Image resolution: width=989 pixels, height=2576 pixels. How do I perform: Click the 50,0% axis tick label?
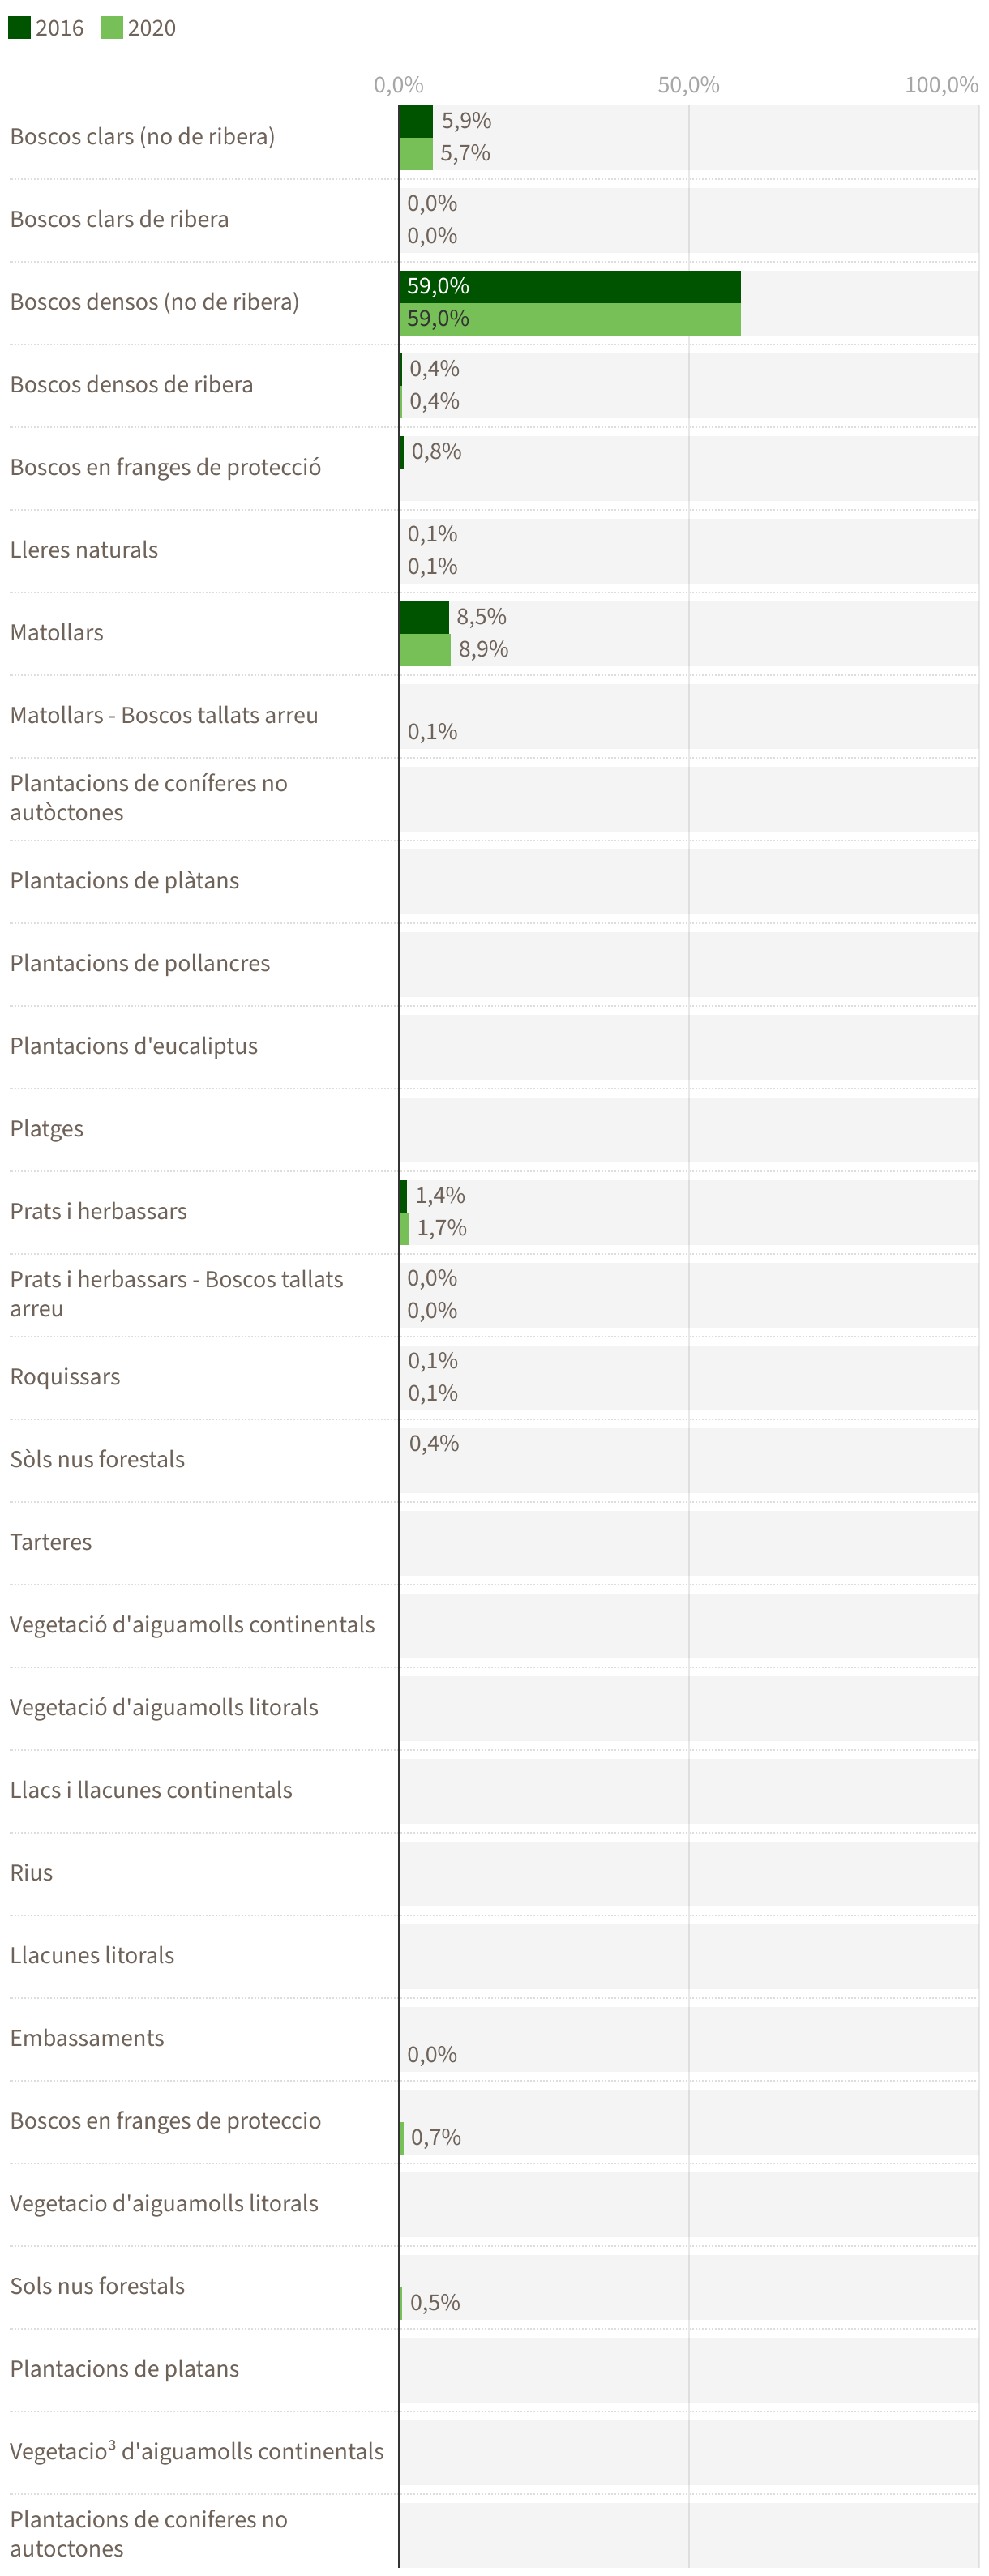pyautogui.click(x=688, y=85)
